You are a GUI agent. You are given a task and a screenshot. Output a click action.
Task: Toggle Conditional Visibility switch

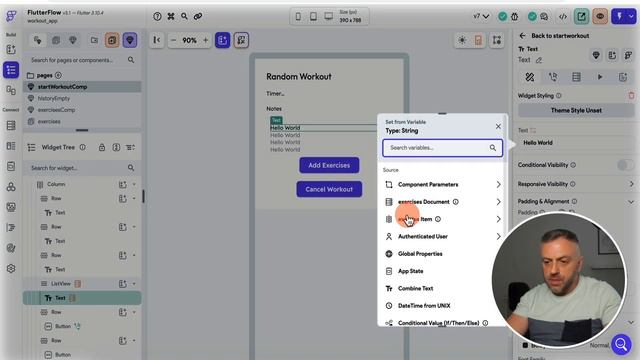click(625, 165)
